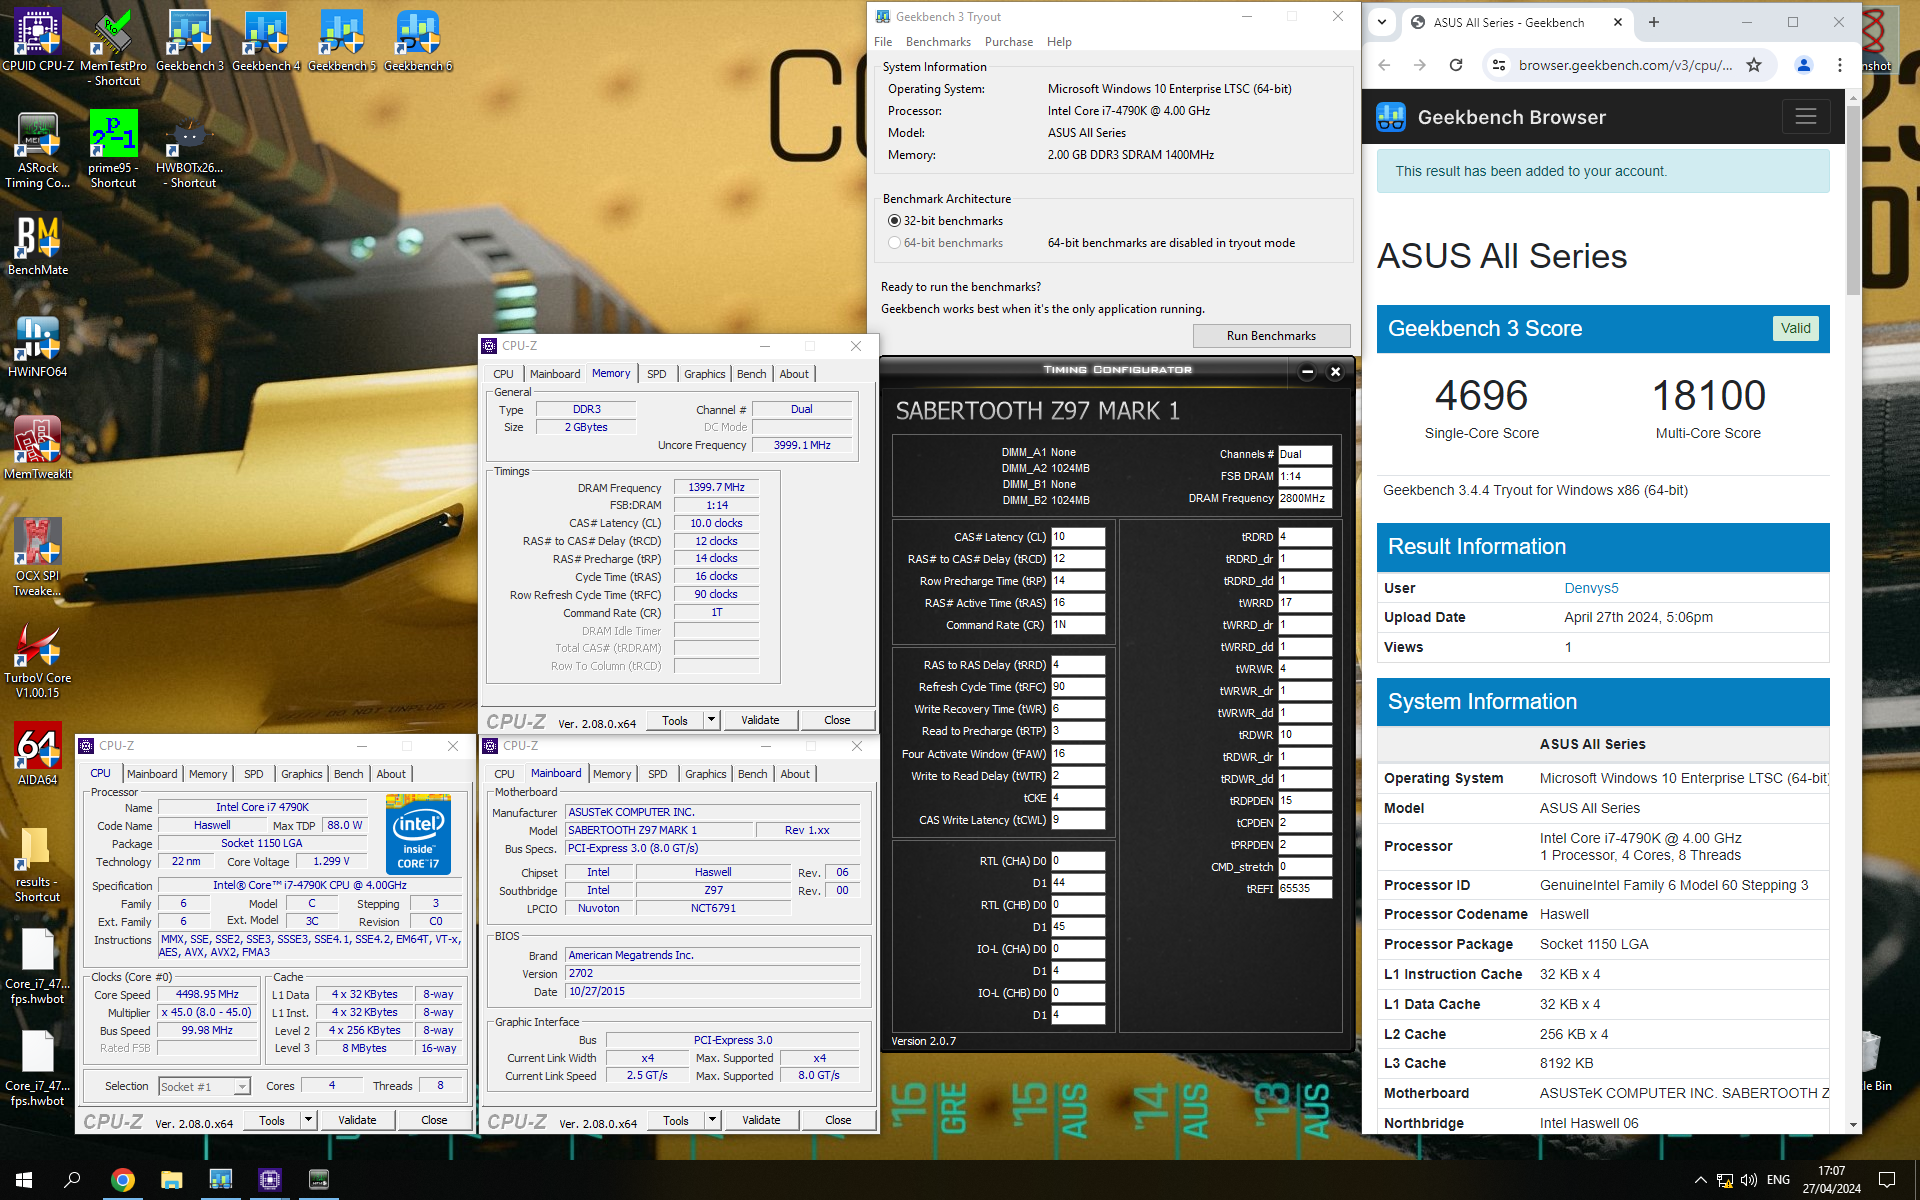Image resolution: width=1920 pixels, height=1200 pixels.
Task: Reload the Geekbench browser page
Action: coord(1456,65)
